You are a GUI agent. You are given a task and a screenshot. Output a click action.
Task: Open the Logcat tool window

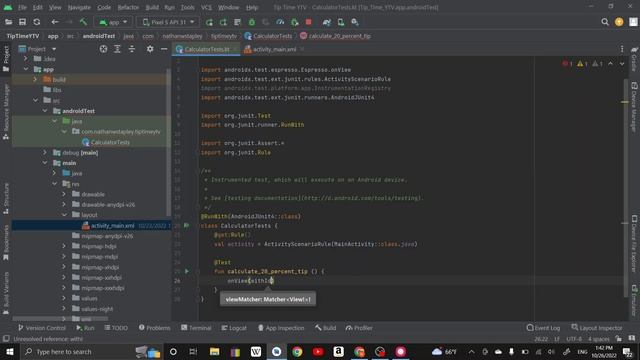[x=234, y=328]
